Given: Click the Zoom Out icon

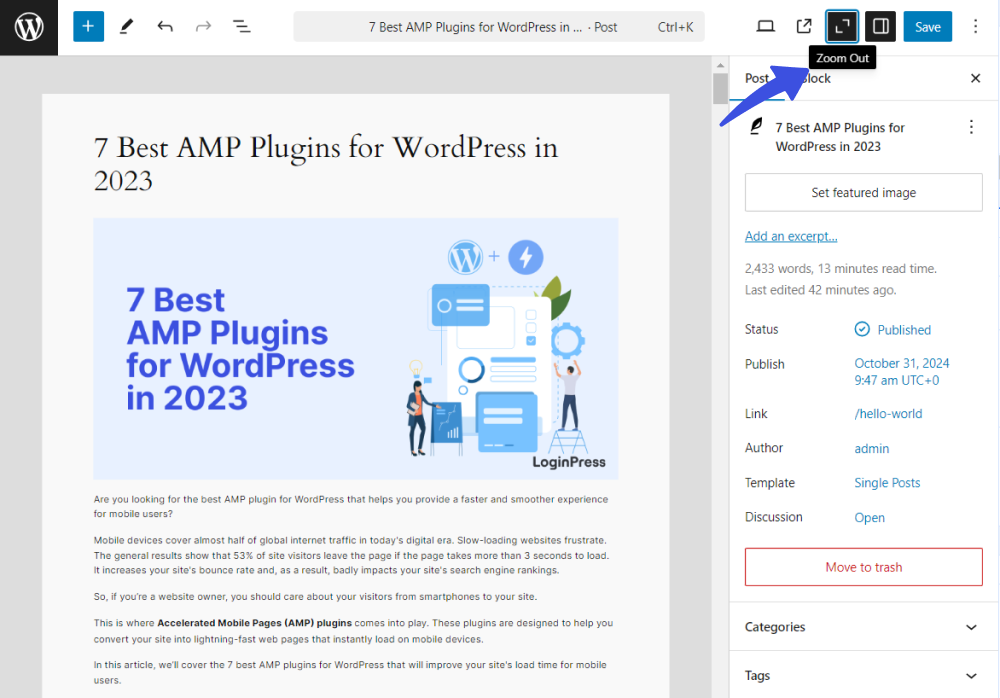Looking at the screenshot, I should (842, 26).
